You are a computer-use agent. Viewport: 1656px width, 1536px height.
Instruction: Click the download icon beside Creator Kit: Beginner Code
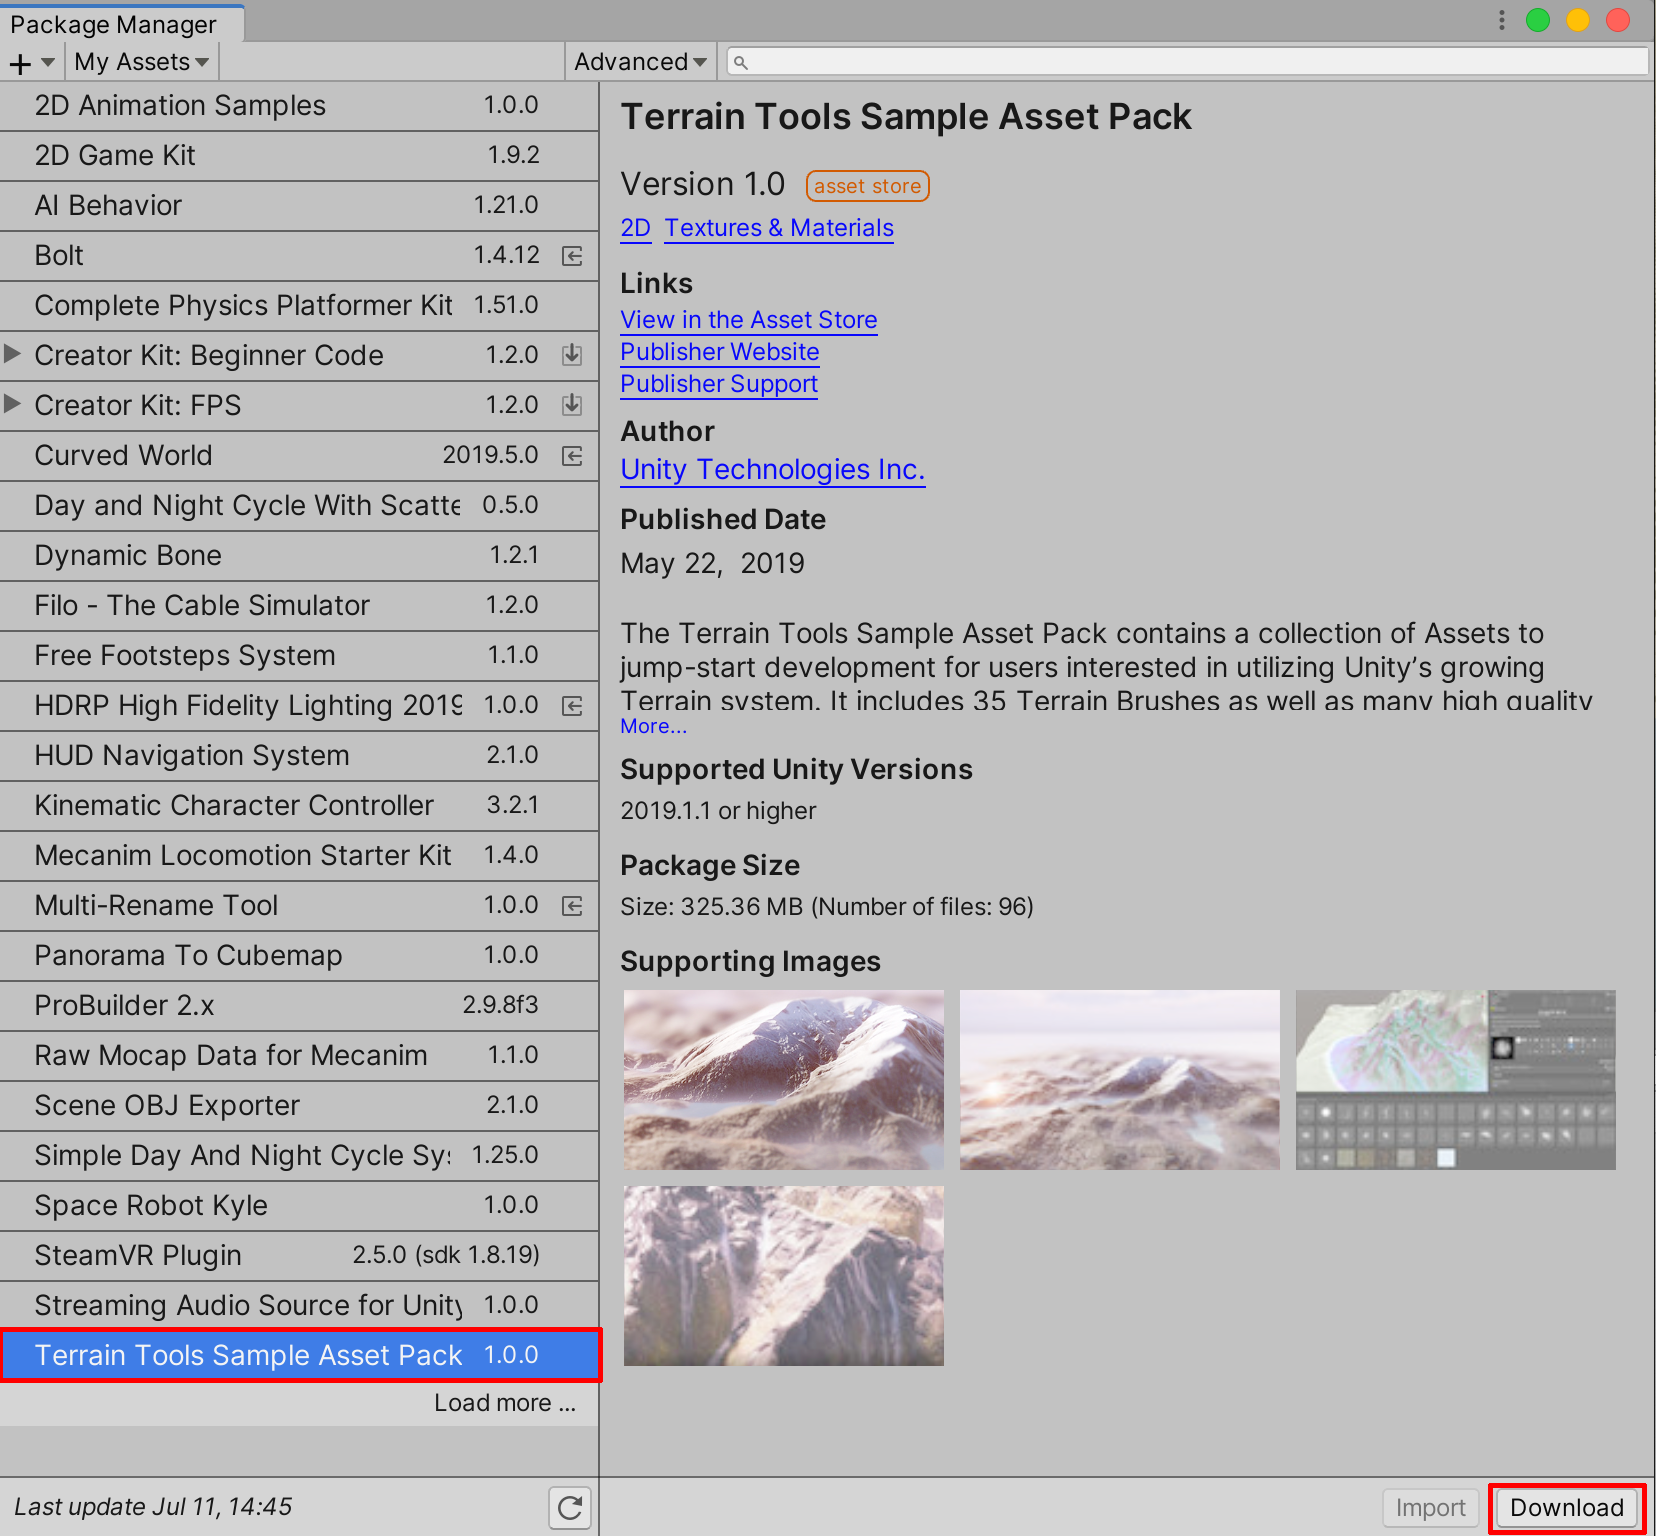click(572, 355)
